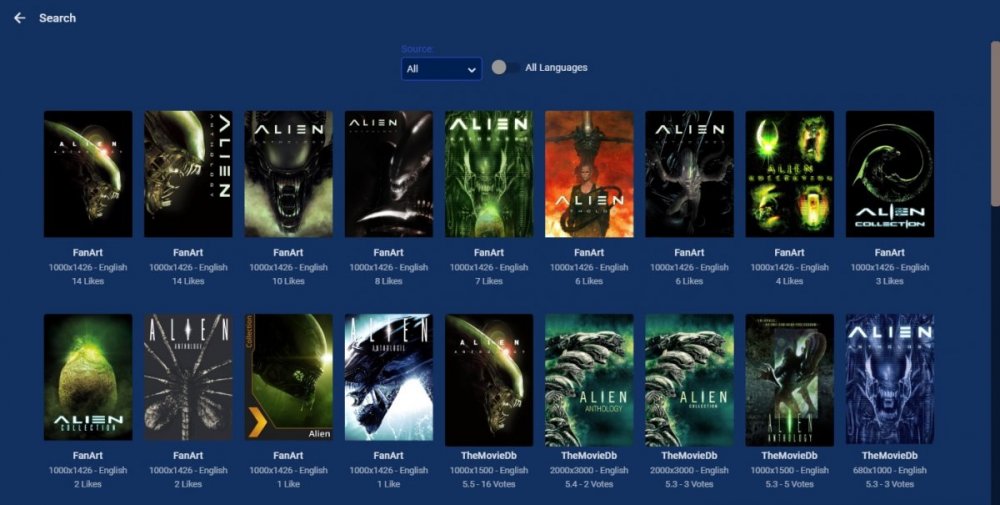Viewport: 1000px width, 505px height.
Task: Select the green egg Alien Collection poster
Action: 88,377
